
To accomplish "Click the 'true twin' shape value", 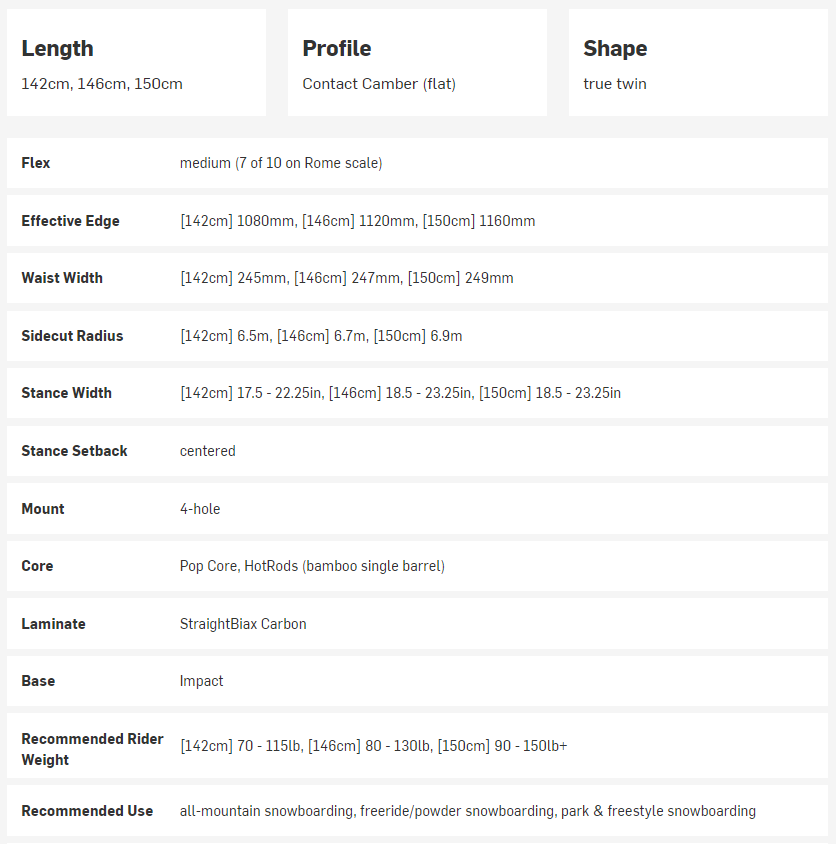I will point(615,84).
